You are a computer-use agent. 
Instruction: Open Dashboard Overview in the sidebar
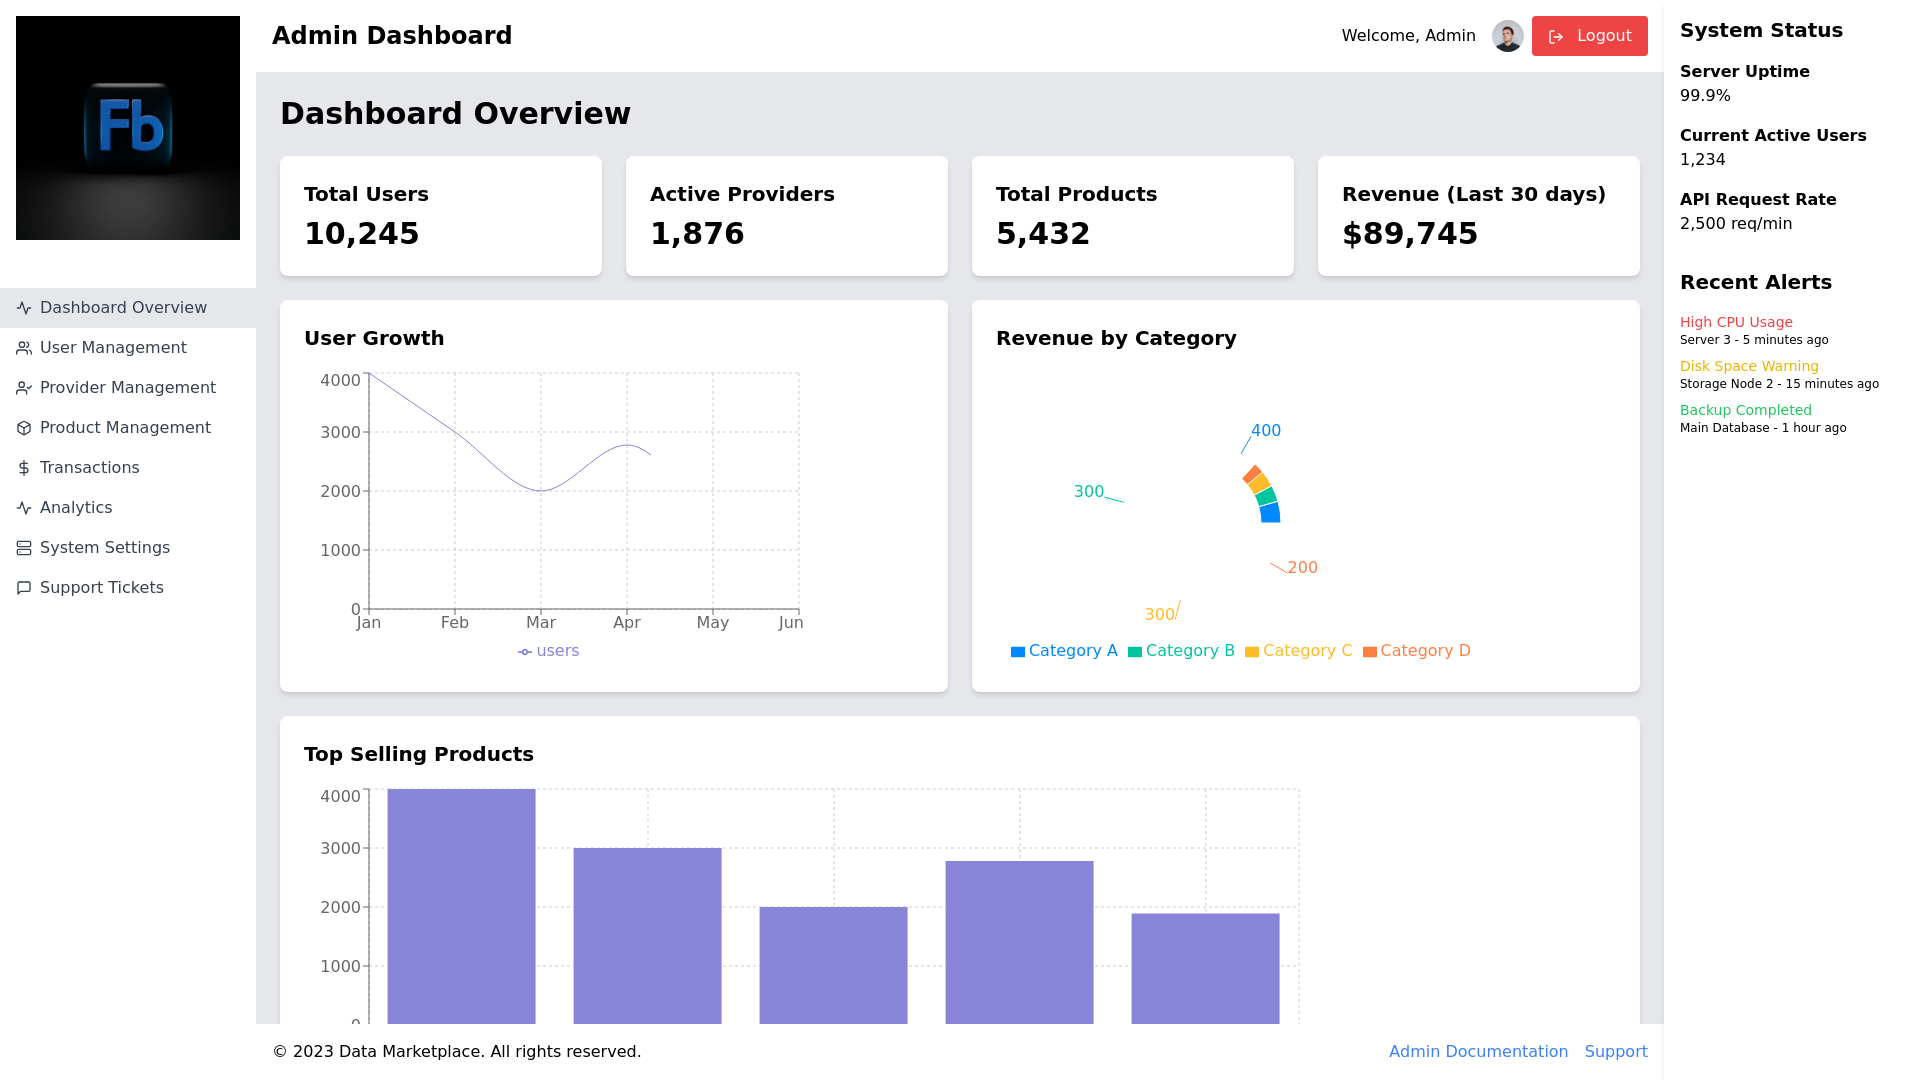128,308
